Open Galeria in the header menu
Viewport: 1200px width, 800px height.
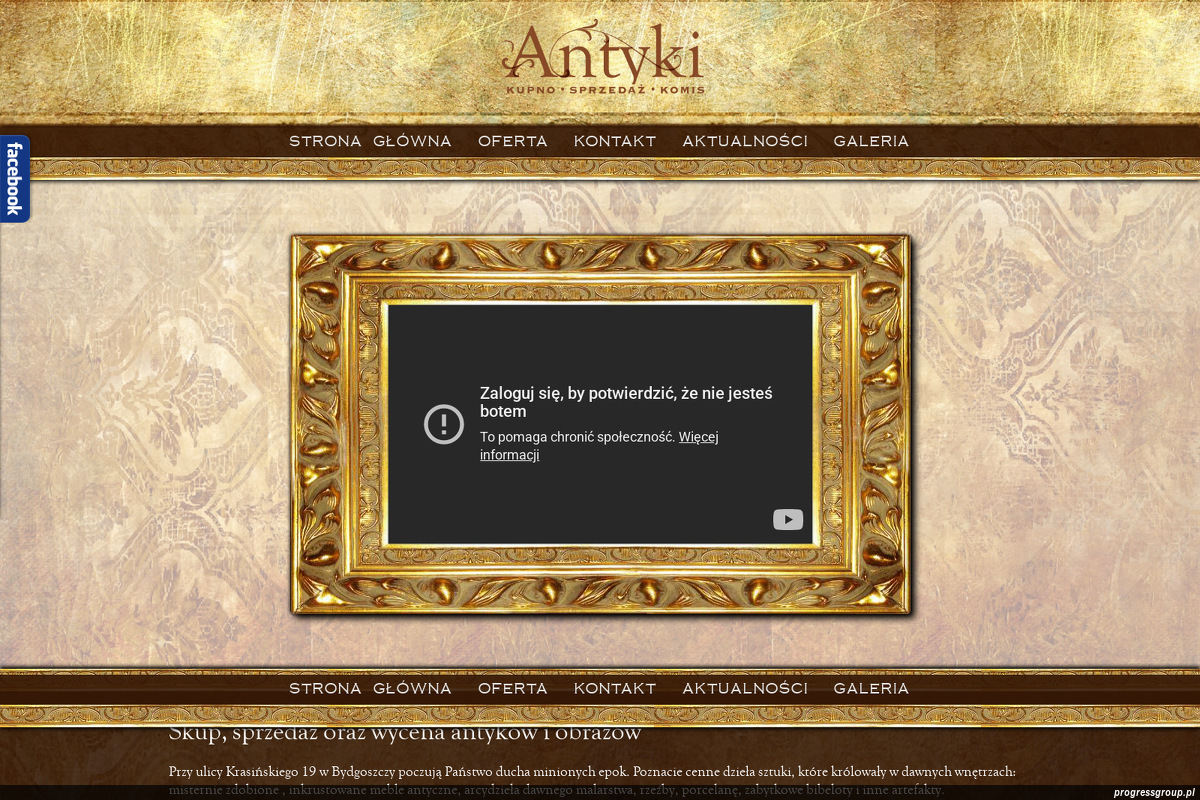click(871, 141)
